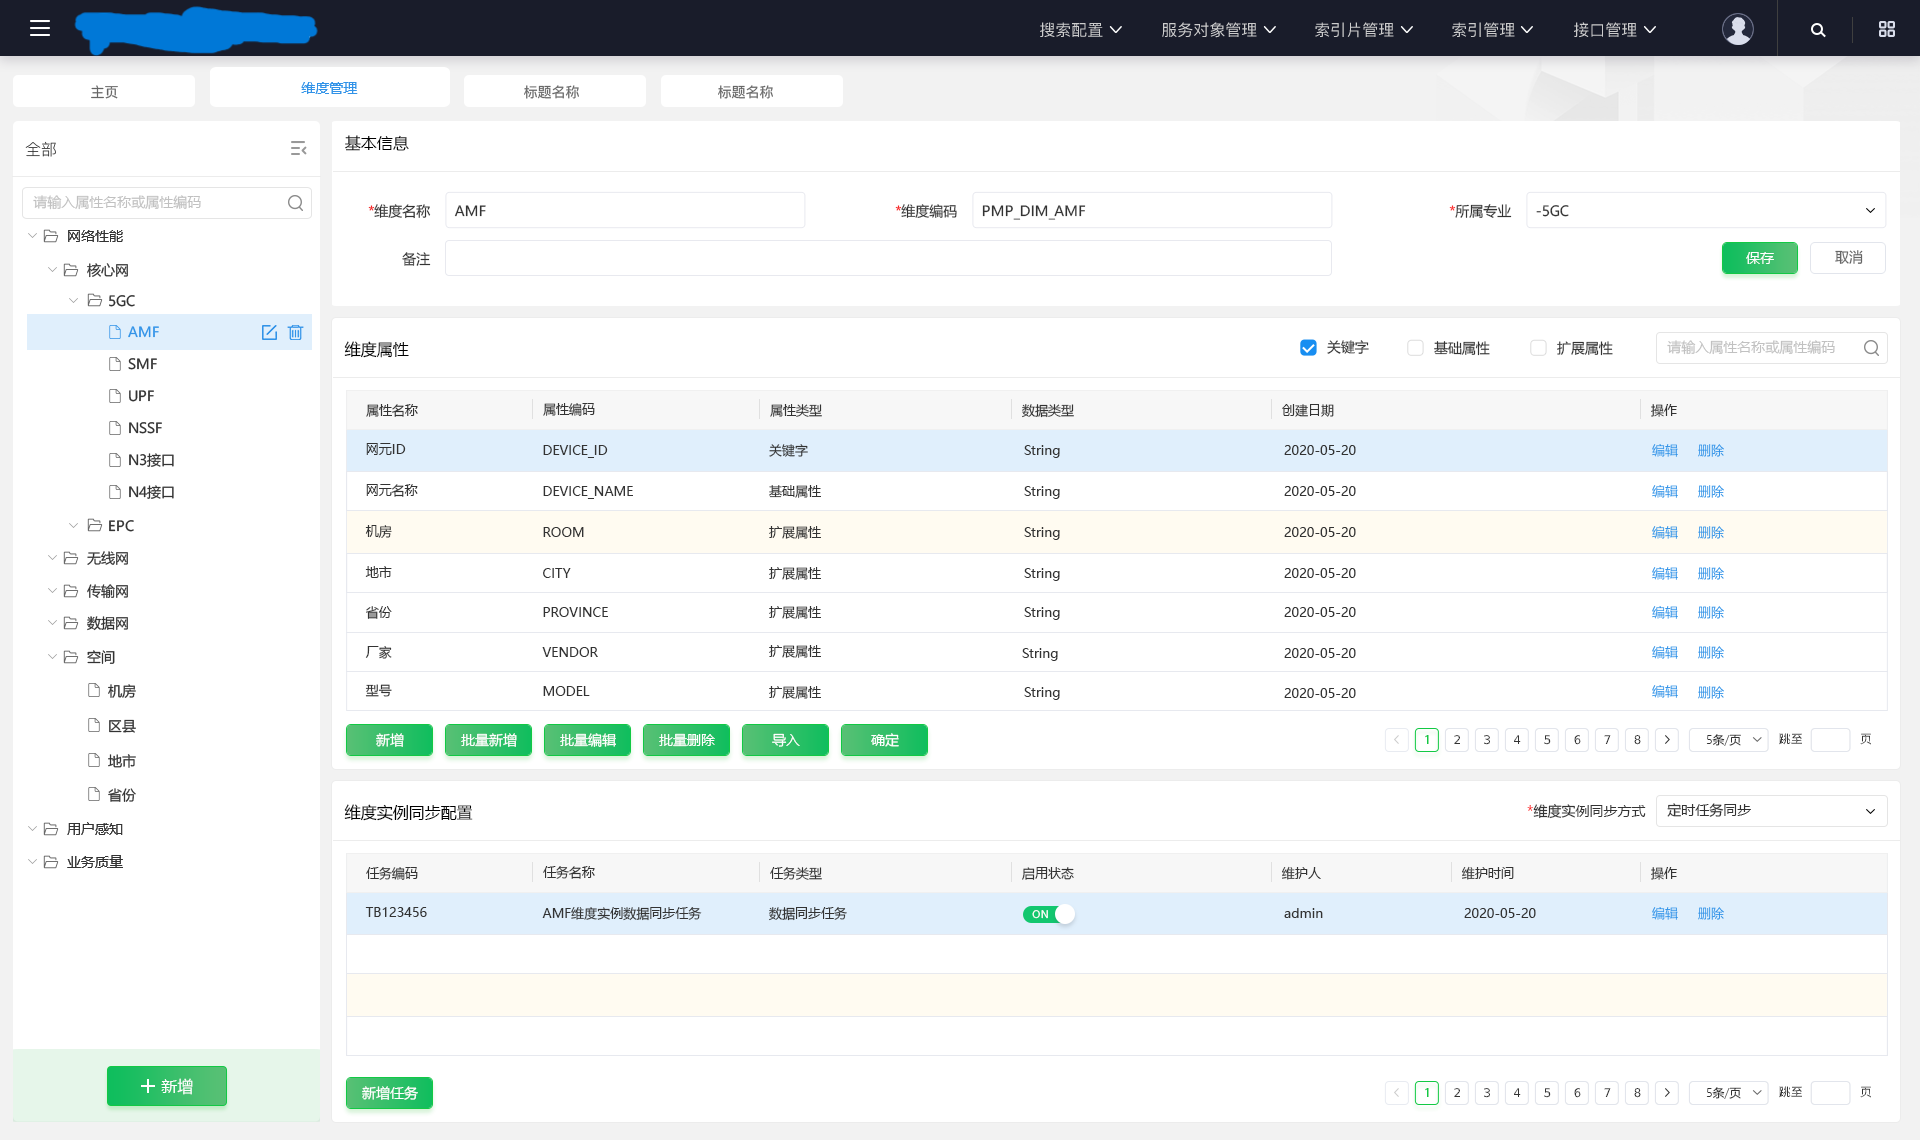
Task: Delete the AMF node with trash icon
Action: tap(295, 332)
